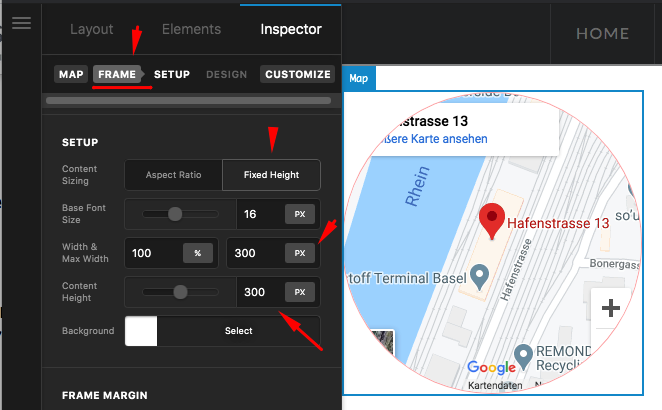Image resolution: width=662 pixels, height=410 pixels.
Task: Click the HOME navigation link
Action: coord(602,34)
